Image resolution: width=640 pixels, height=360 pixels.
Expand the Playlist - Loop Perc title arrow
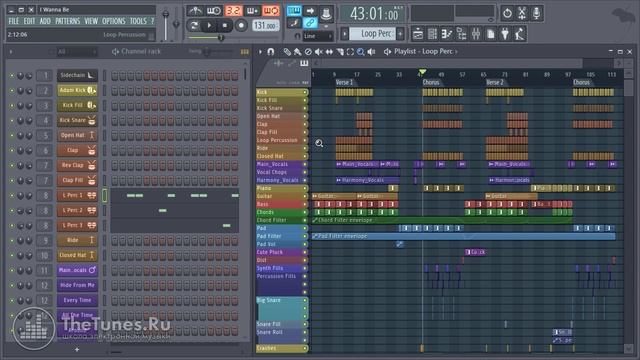pos(456,52)
